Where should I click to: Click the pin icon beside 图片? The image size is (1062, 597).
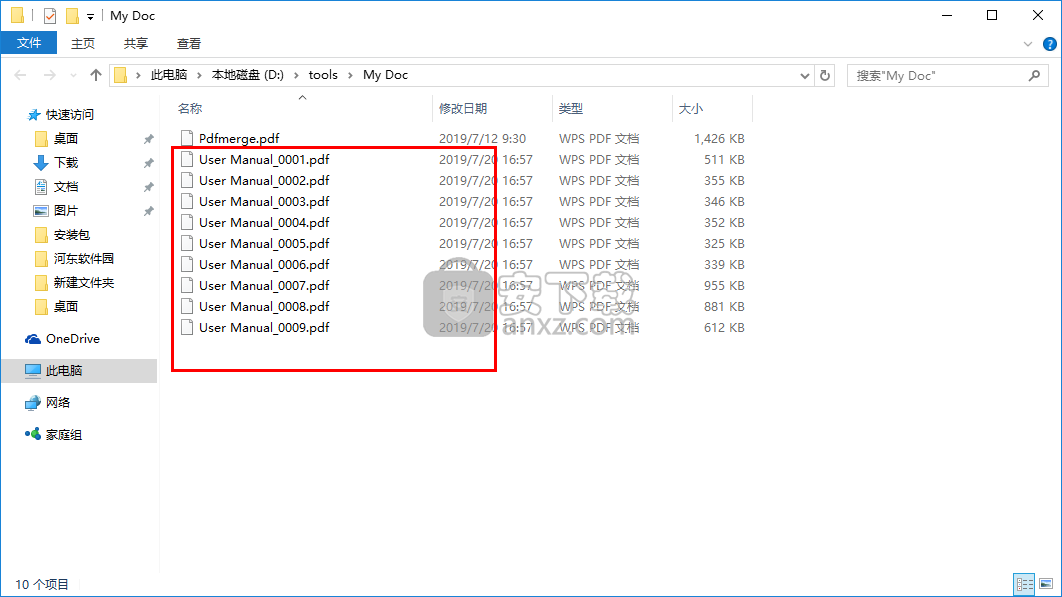(x=148, y=211)
